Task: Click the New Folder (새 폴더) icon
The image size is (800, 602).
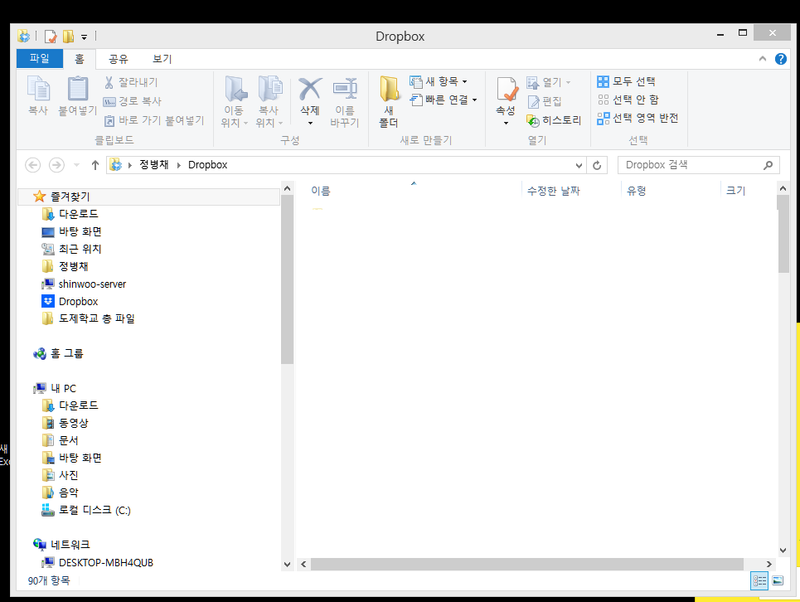Action: [x=389, y=102]
